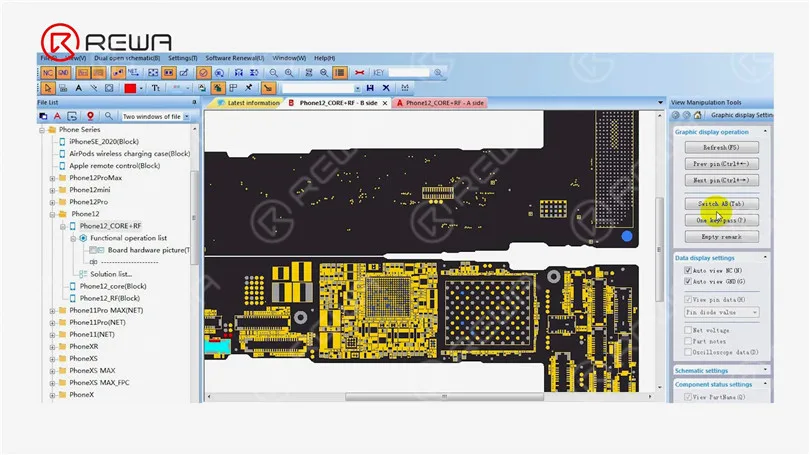The height and width of the screenshot is (455, 810).
Task: Expand the Phone11Pro MAX(NET) node
Action: [52, 311]
